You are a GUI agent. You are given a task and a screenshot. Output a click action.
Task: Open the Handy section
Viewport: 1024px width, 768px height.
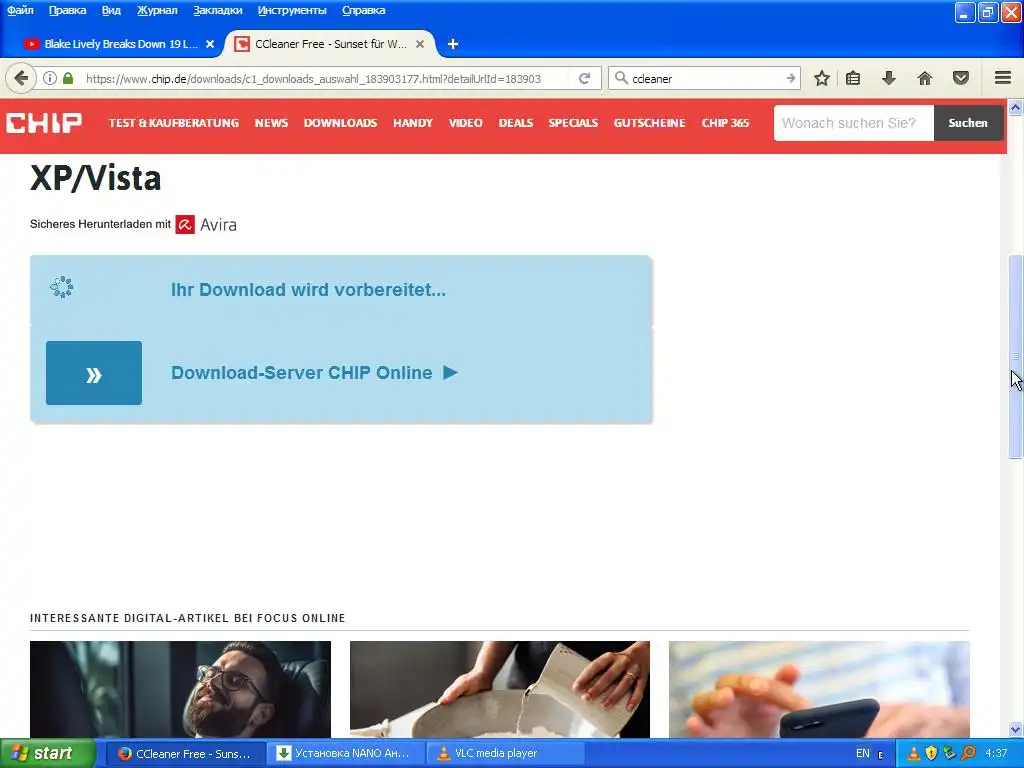click(413, 123)
